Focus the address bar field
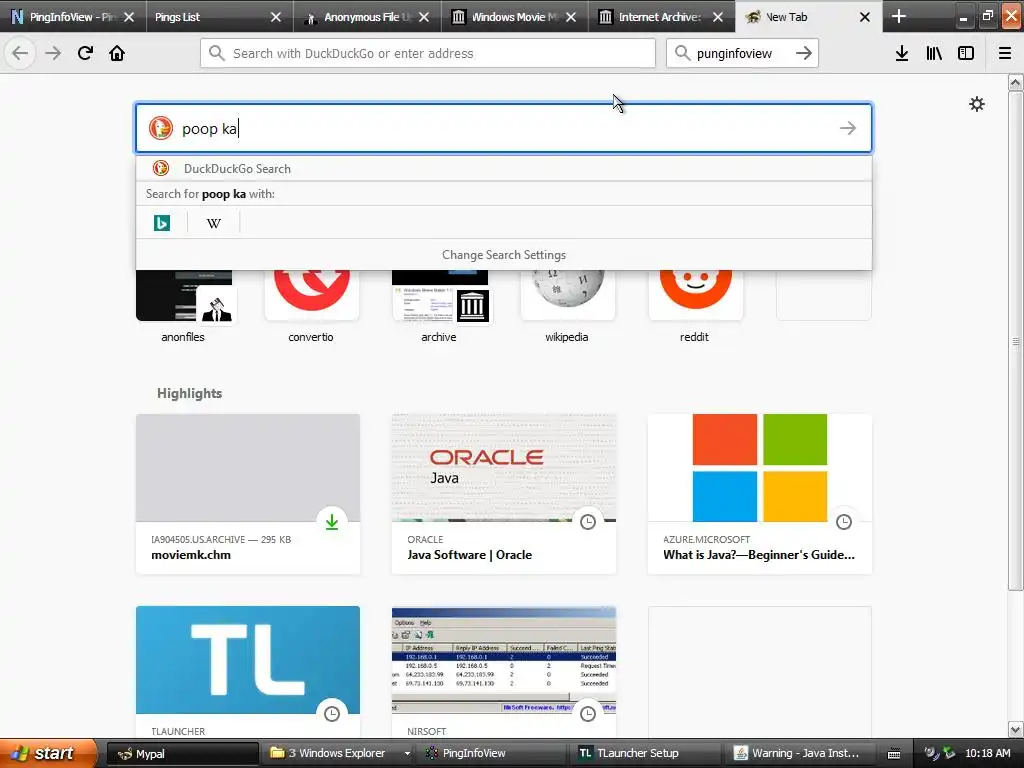The image size is (1024, 768). pos(428,53)
